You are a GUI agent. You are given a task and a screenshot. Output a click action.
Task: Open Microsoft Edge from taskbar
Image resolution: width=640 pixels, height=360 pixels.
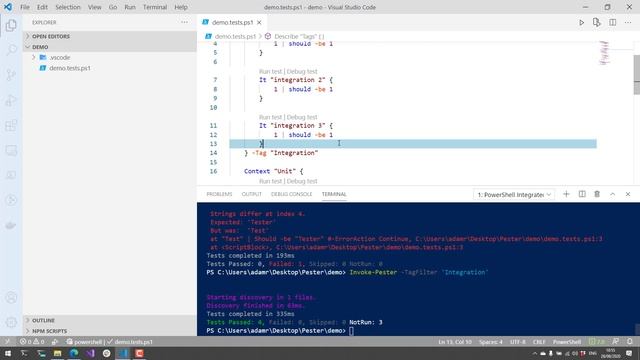point(74,353)
